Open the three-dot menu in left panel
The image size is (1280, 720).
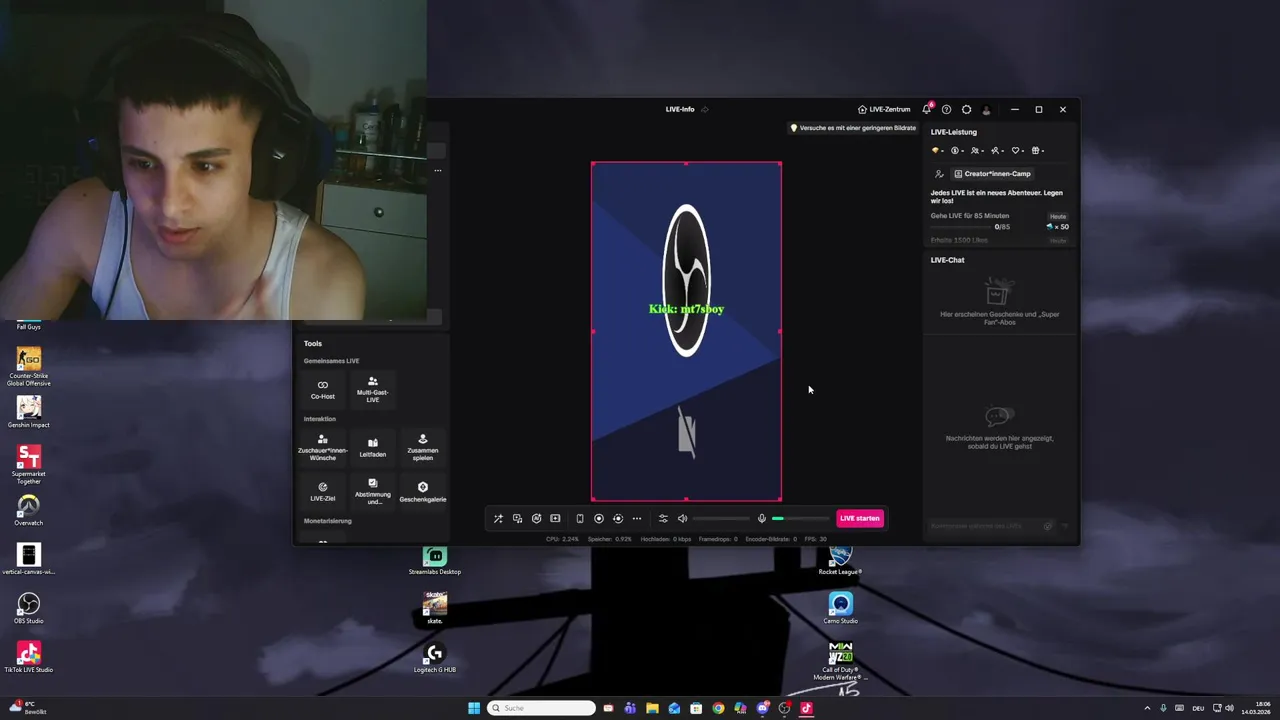438,171
